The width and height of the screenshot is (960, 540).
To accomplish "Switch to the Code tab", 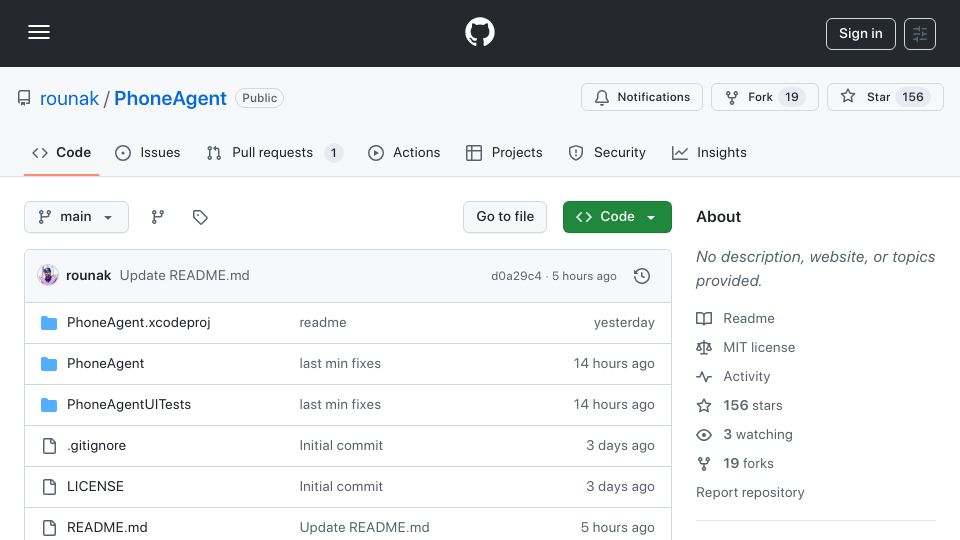I will pos(62,152).
